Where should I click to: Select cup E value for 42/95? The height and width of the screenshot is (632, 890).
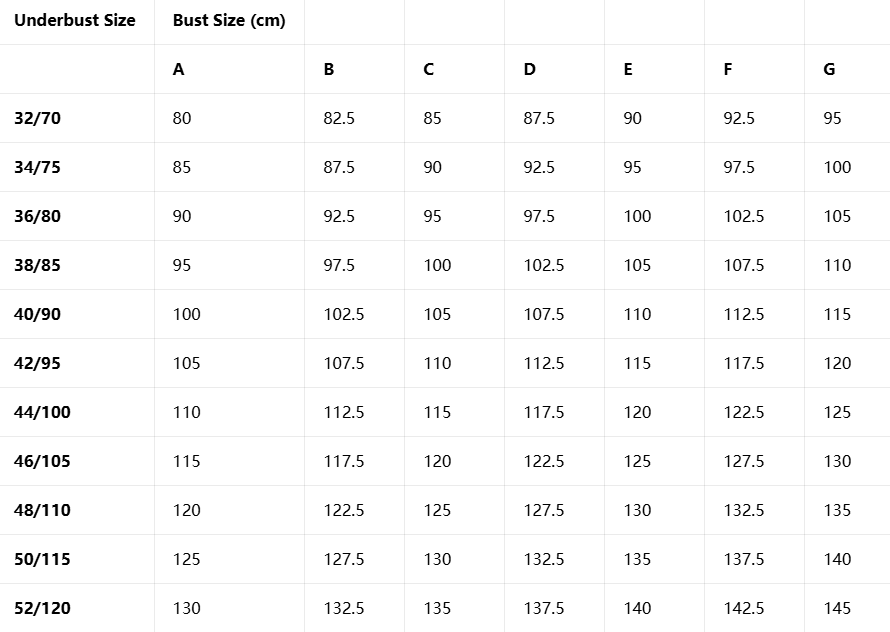(x=637, y=364)
